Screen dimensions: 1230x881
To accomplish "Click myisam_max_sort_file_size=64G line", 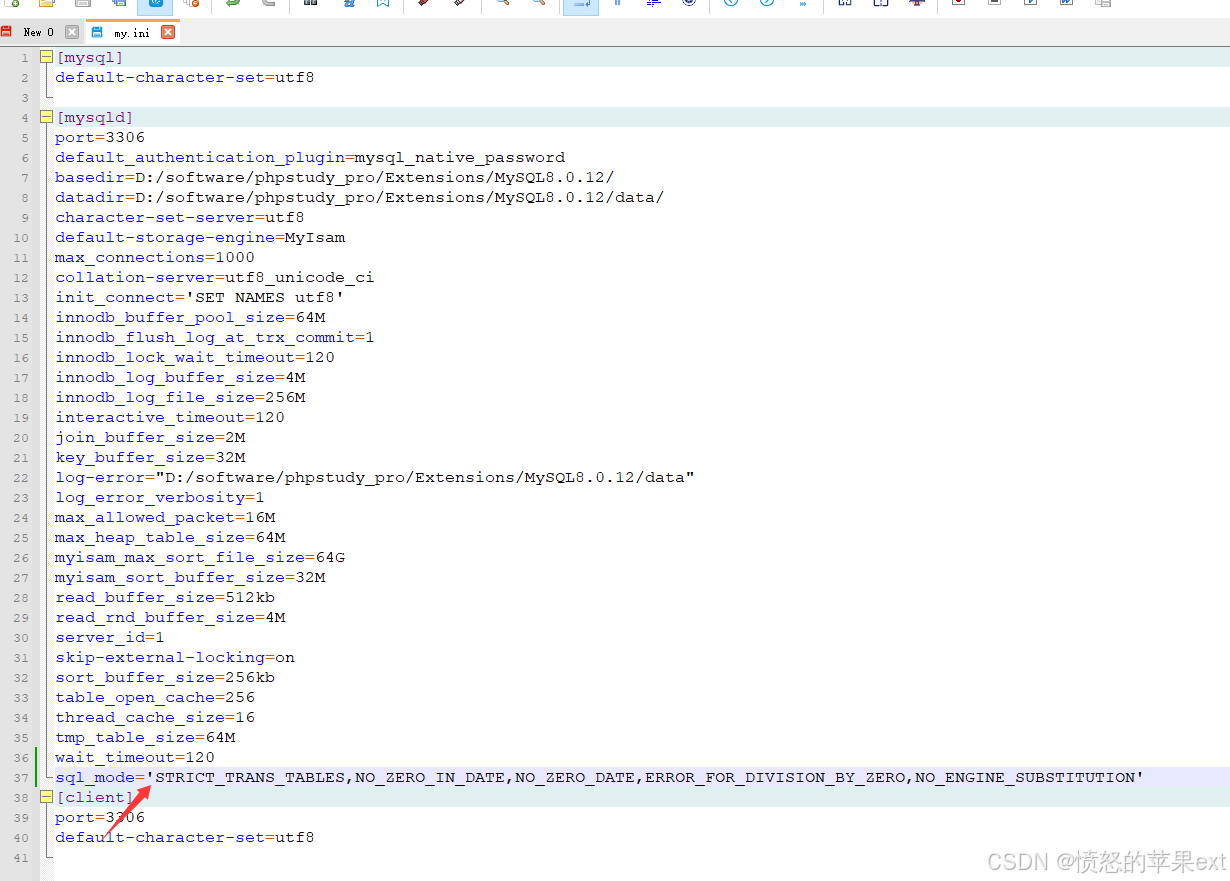I will (200, 557).
